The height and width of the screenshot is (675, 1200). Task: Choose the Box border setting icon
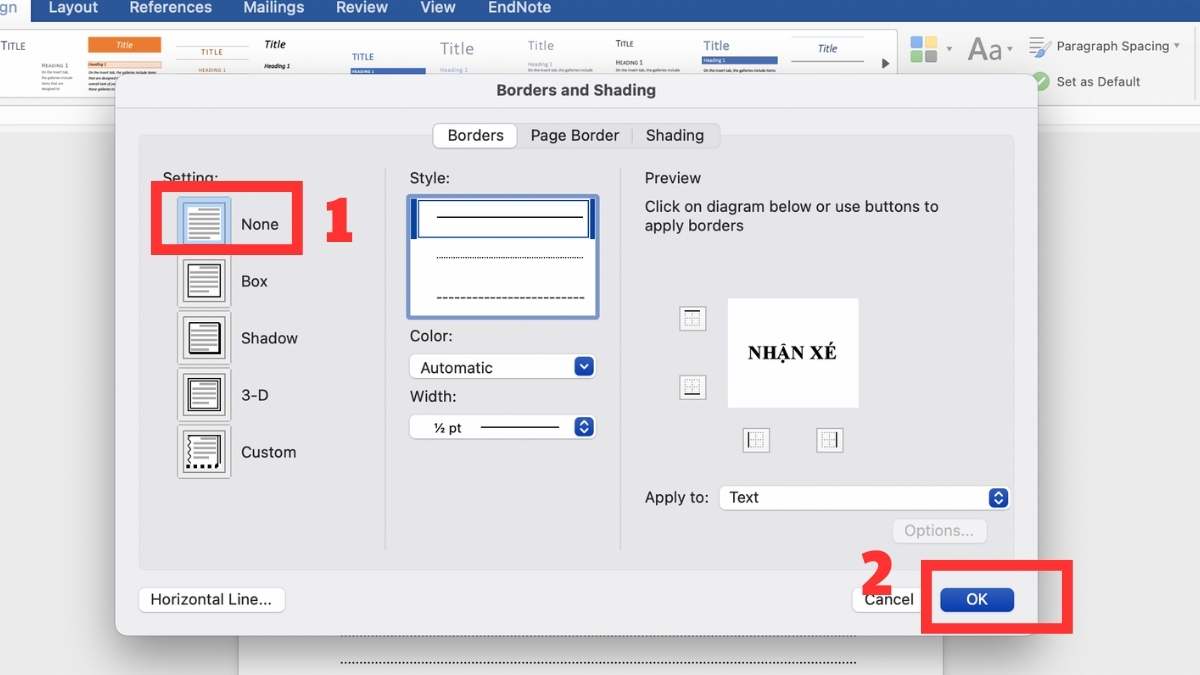click(x=204, y=281)
